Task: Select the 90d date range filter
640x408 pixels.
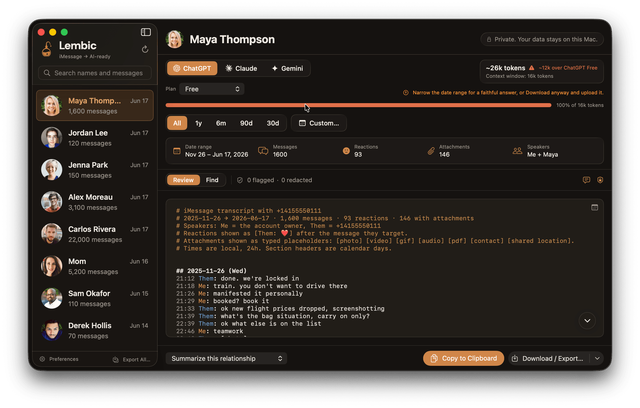Action: pos(246,123)
